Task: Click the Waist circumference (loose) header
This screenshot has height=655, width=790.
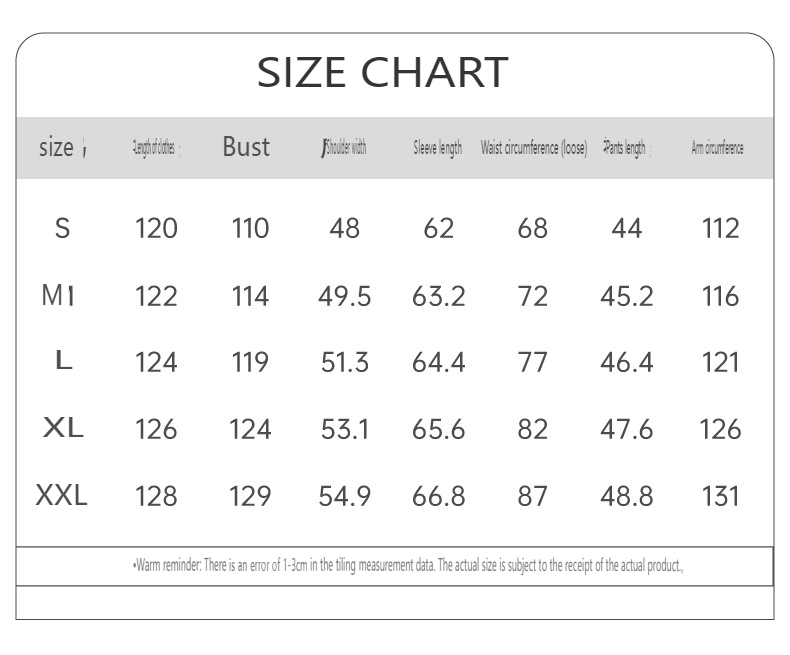Action: 534,148
